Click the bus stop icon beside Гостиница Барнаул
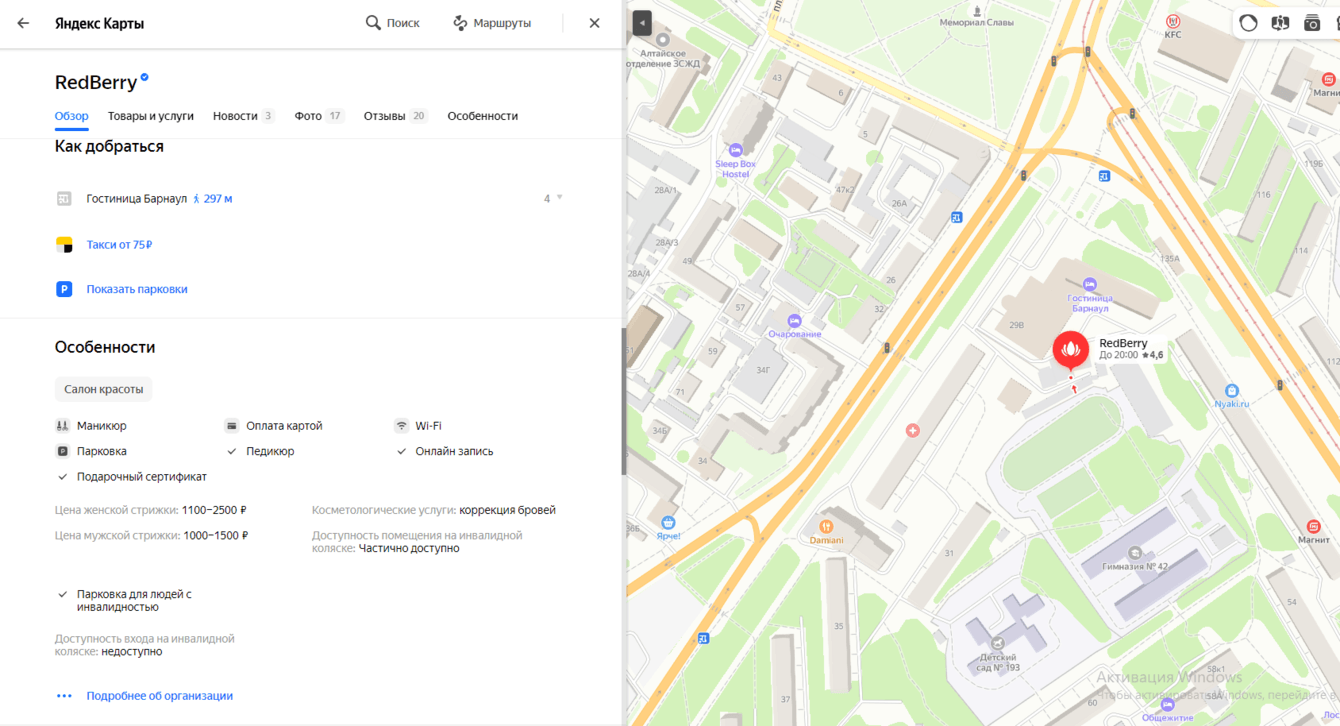 pyautogui.click(x=64, y=199)
